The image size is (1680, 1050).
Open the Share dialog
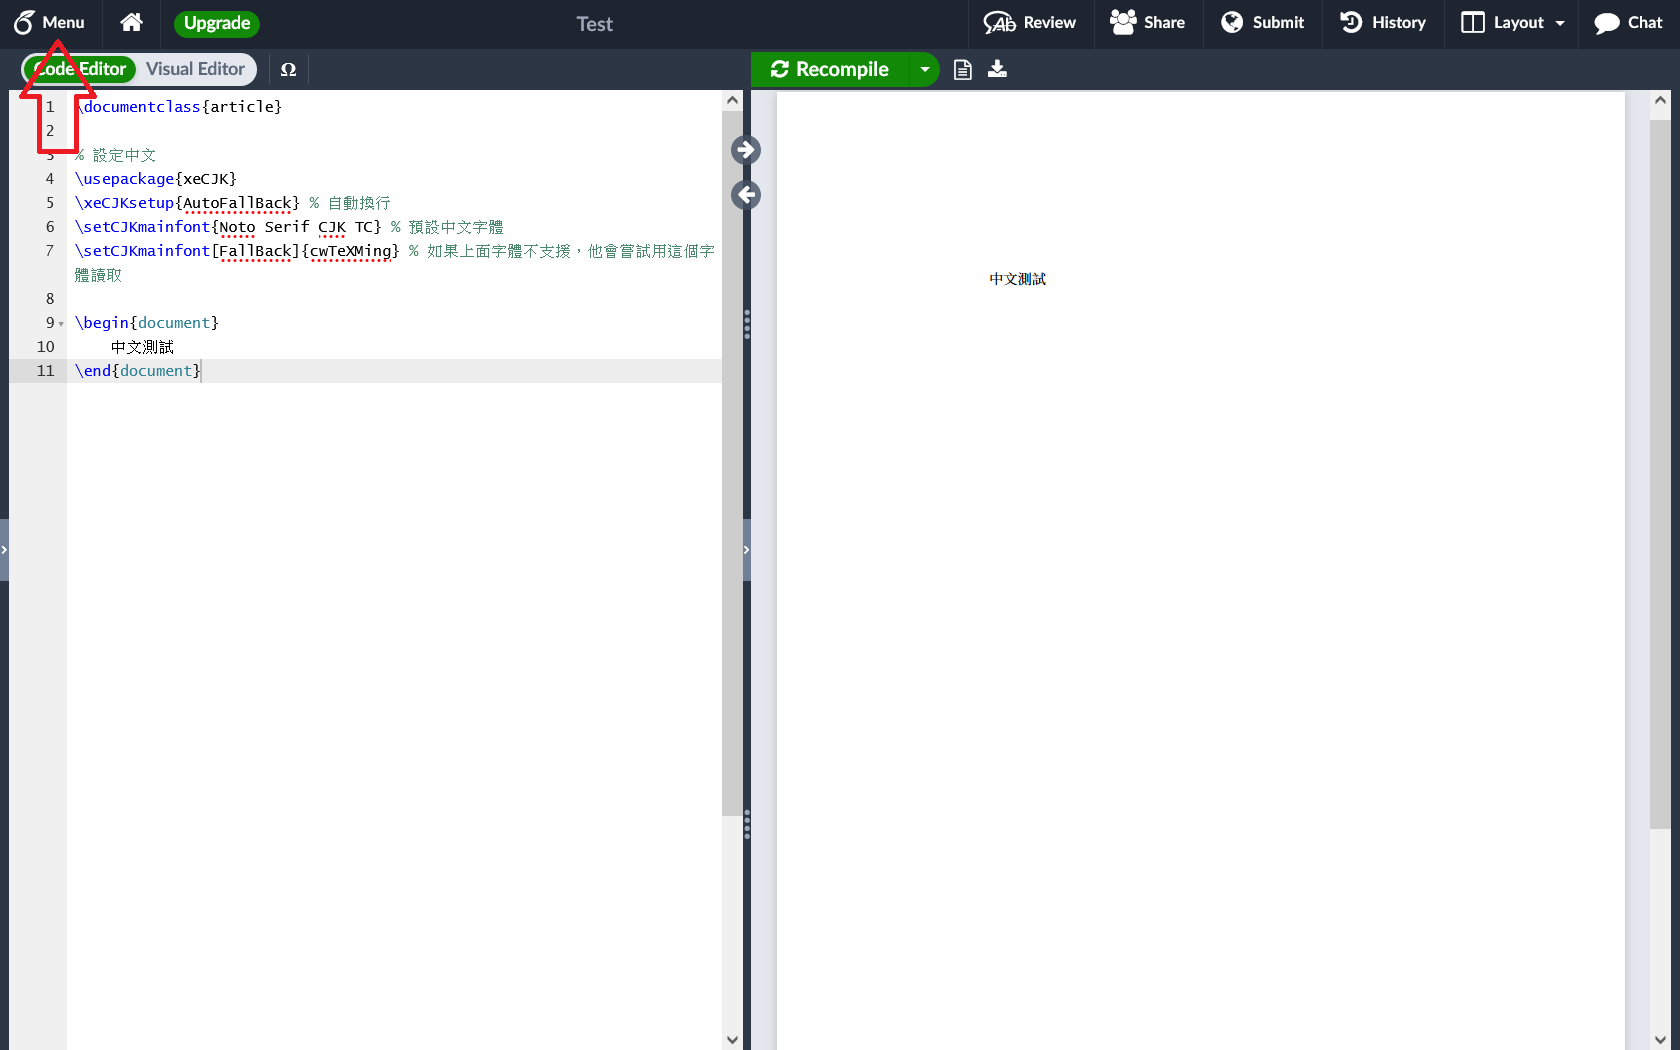coord(1147,22)
